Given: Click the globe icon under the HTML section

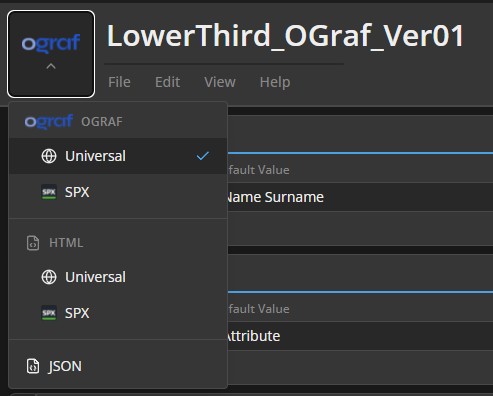Looking at the screenshot, I should tap(49, 277).
